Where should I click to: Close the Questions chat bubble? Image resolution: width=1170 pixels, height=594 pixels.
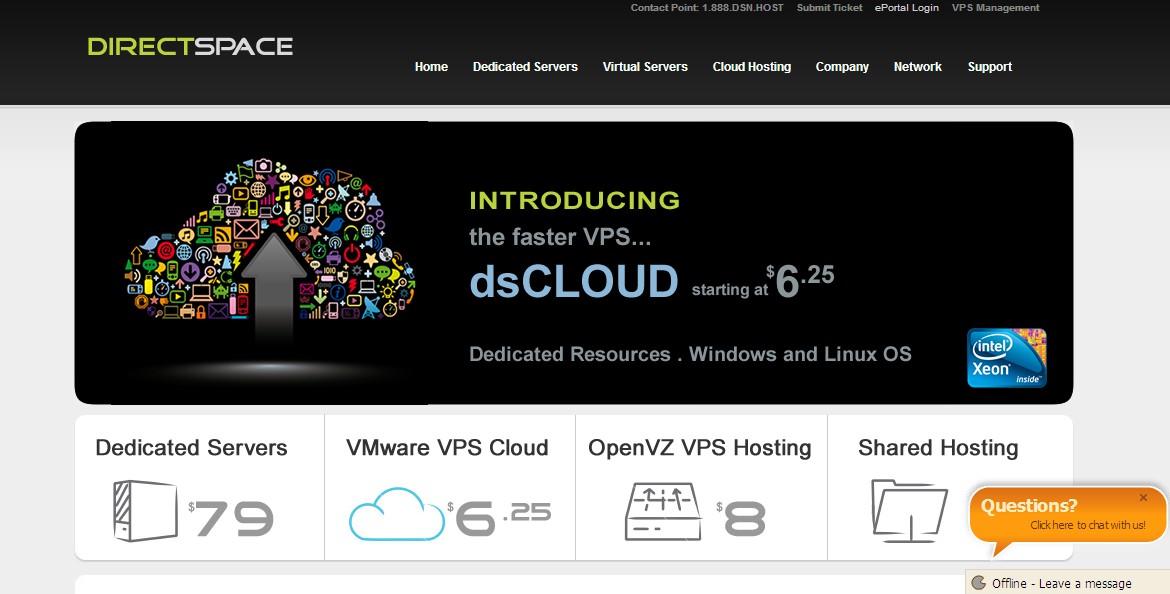(1143, 498)
